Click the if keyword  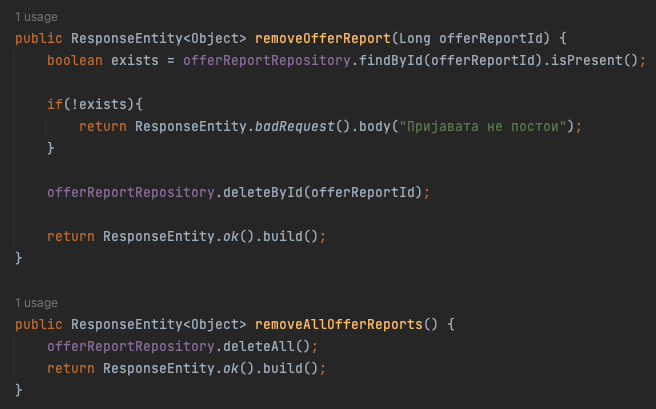[x=54, y=104]
